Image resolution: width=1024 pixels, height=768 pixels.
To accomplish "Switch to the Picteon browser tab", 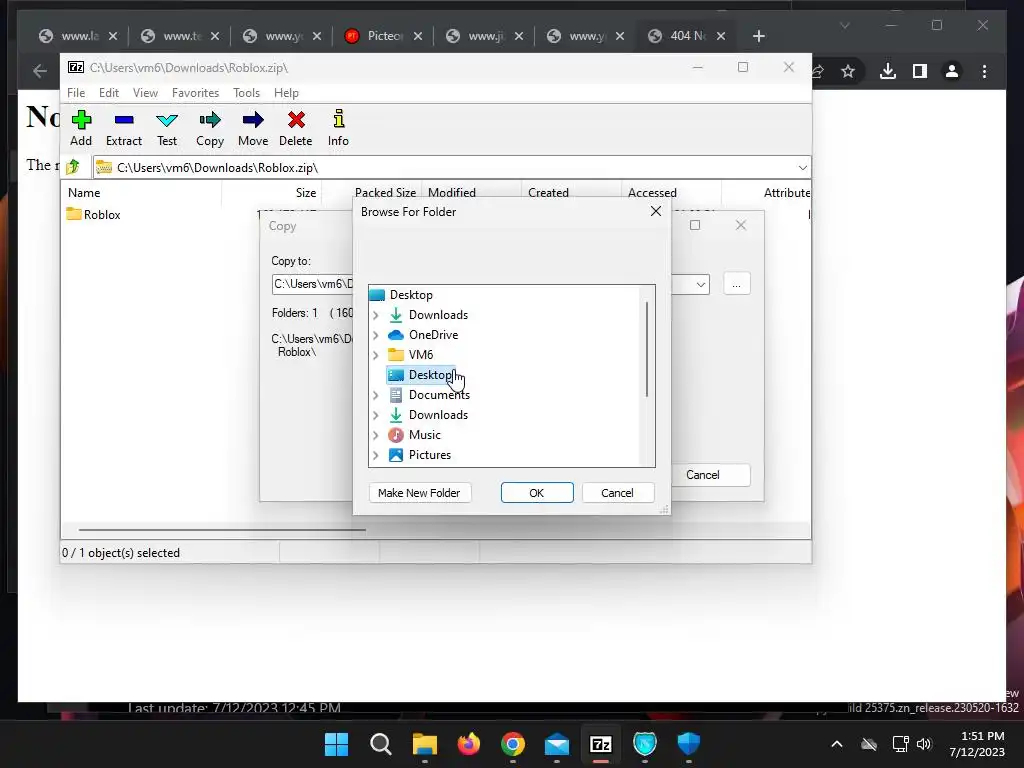I will coord(384,36).
